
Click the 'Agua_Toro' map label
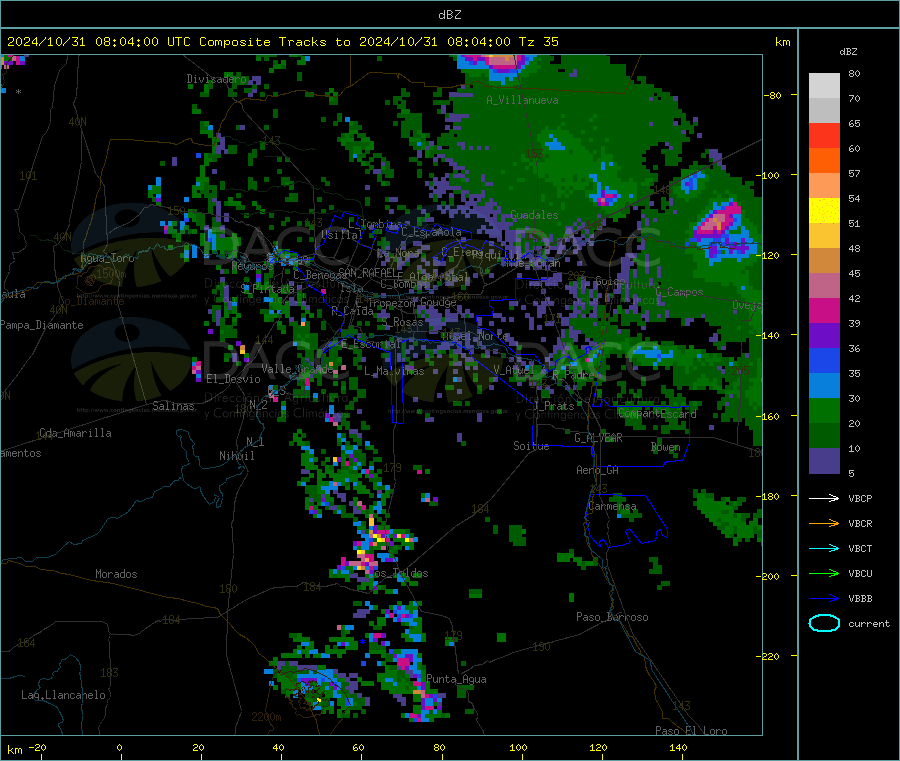(x=107, y=258)
